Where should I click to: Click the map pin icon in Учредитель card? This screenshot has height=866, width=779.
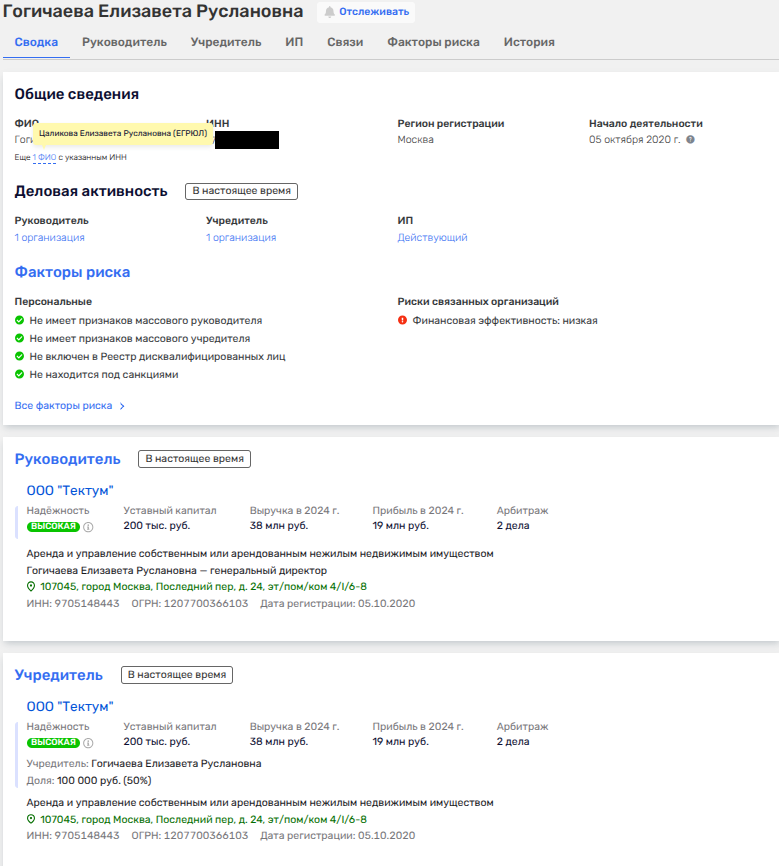click(x=31, y=819)
